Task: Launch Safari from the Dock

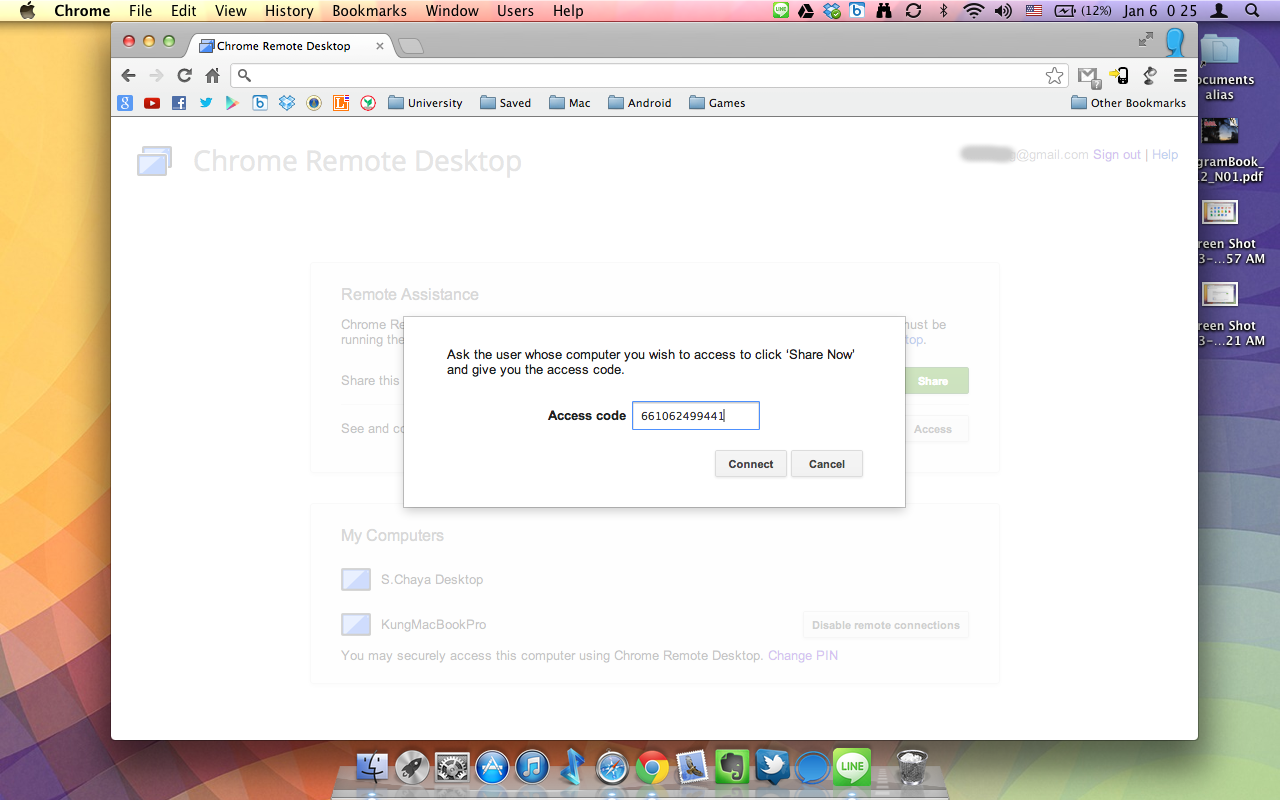Action: pyautogui.click(x=612, y=768)
